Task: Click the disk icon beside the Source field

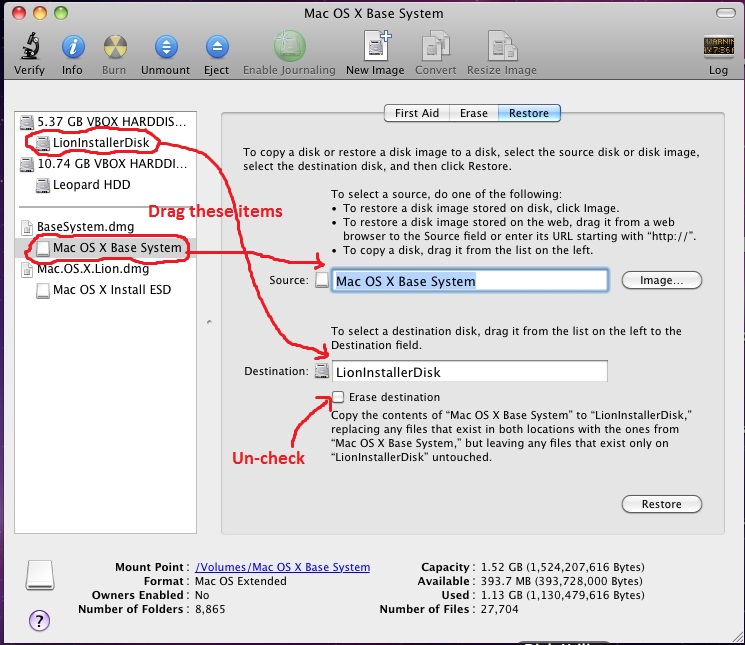Action: click(322, 280)
